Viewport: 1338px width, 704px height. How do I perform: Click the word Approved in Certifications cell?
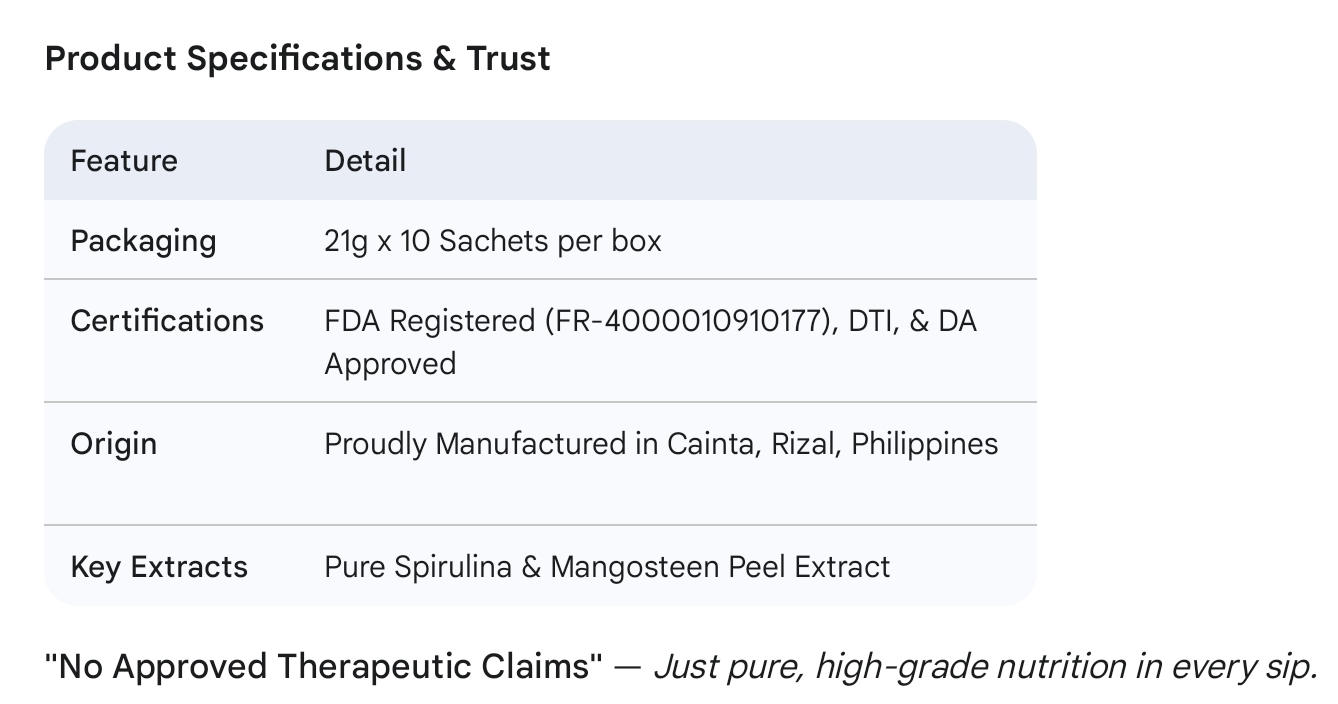(x=390, y=363)
